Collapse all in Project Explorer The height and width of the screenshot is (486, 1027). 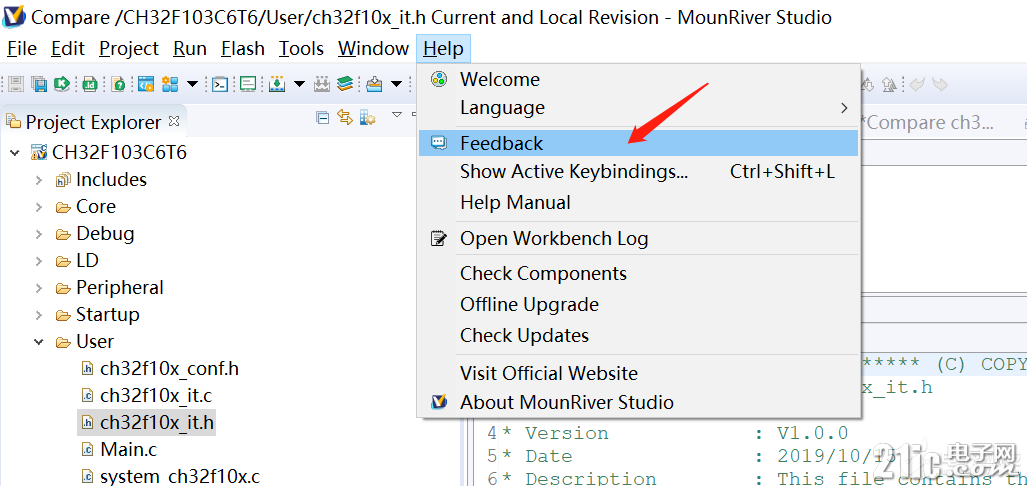click(322, 117)
